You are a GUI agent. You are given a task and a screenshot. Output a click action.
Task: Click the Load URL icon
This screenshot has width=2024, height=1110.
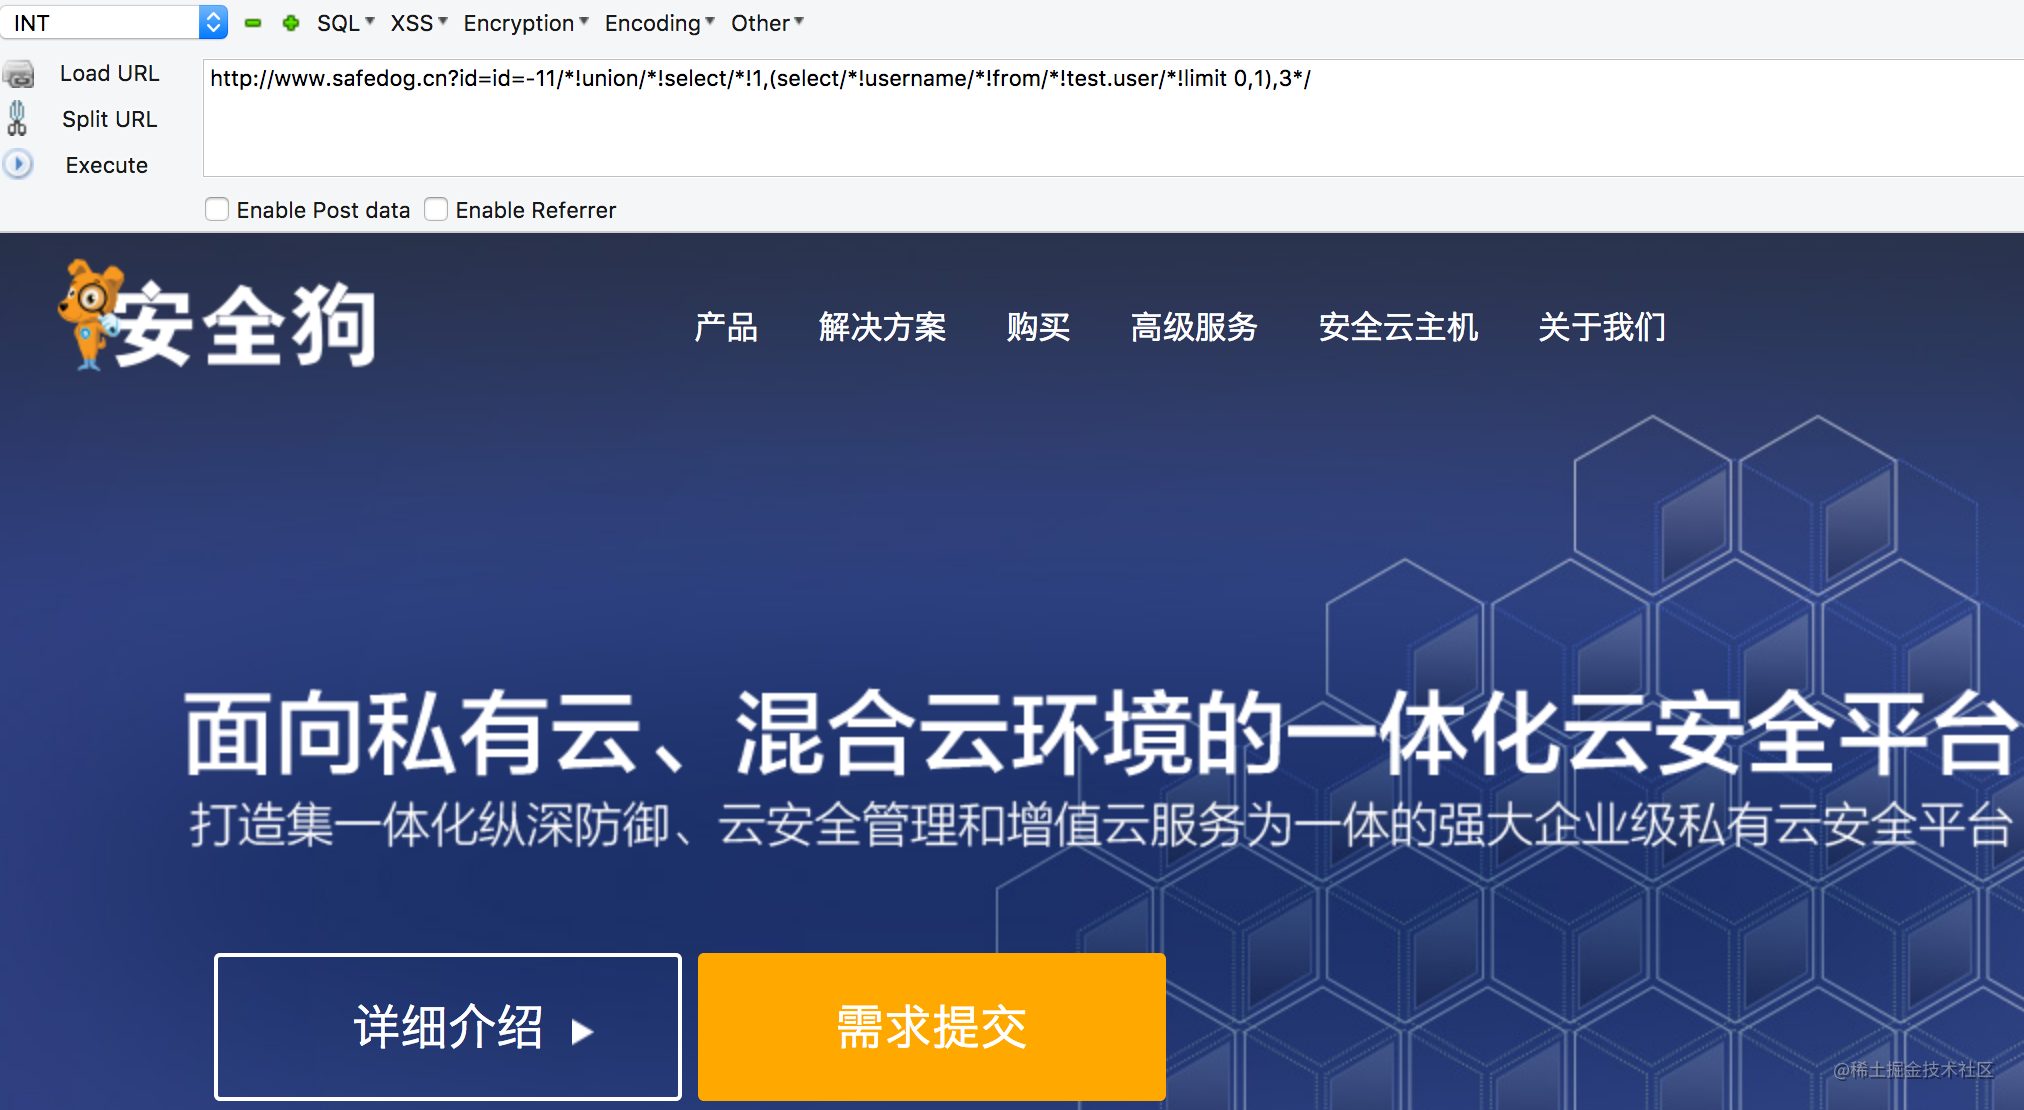tap(18, 74)
